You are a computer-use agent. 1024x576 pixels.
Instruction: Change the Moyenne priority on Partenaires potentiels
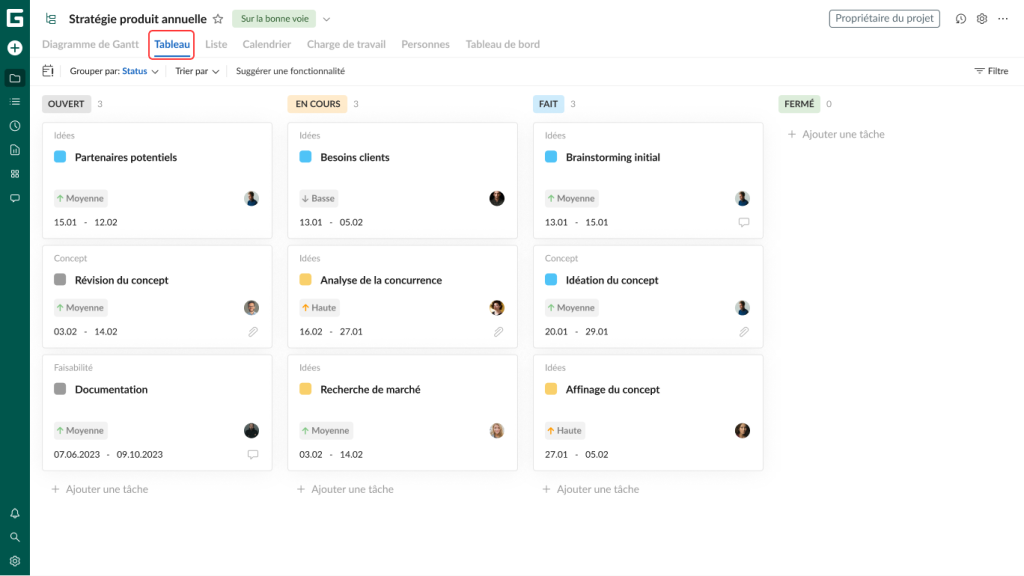point(80,199)
